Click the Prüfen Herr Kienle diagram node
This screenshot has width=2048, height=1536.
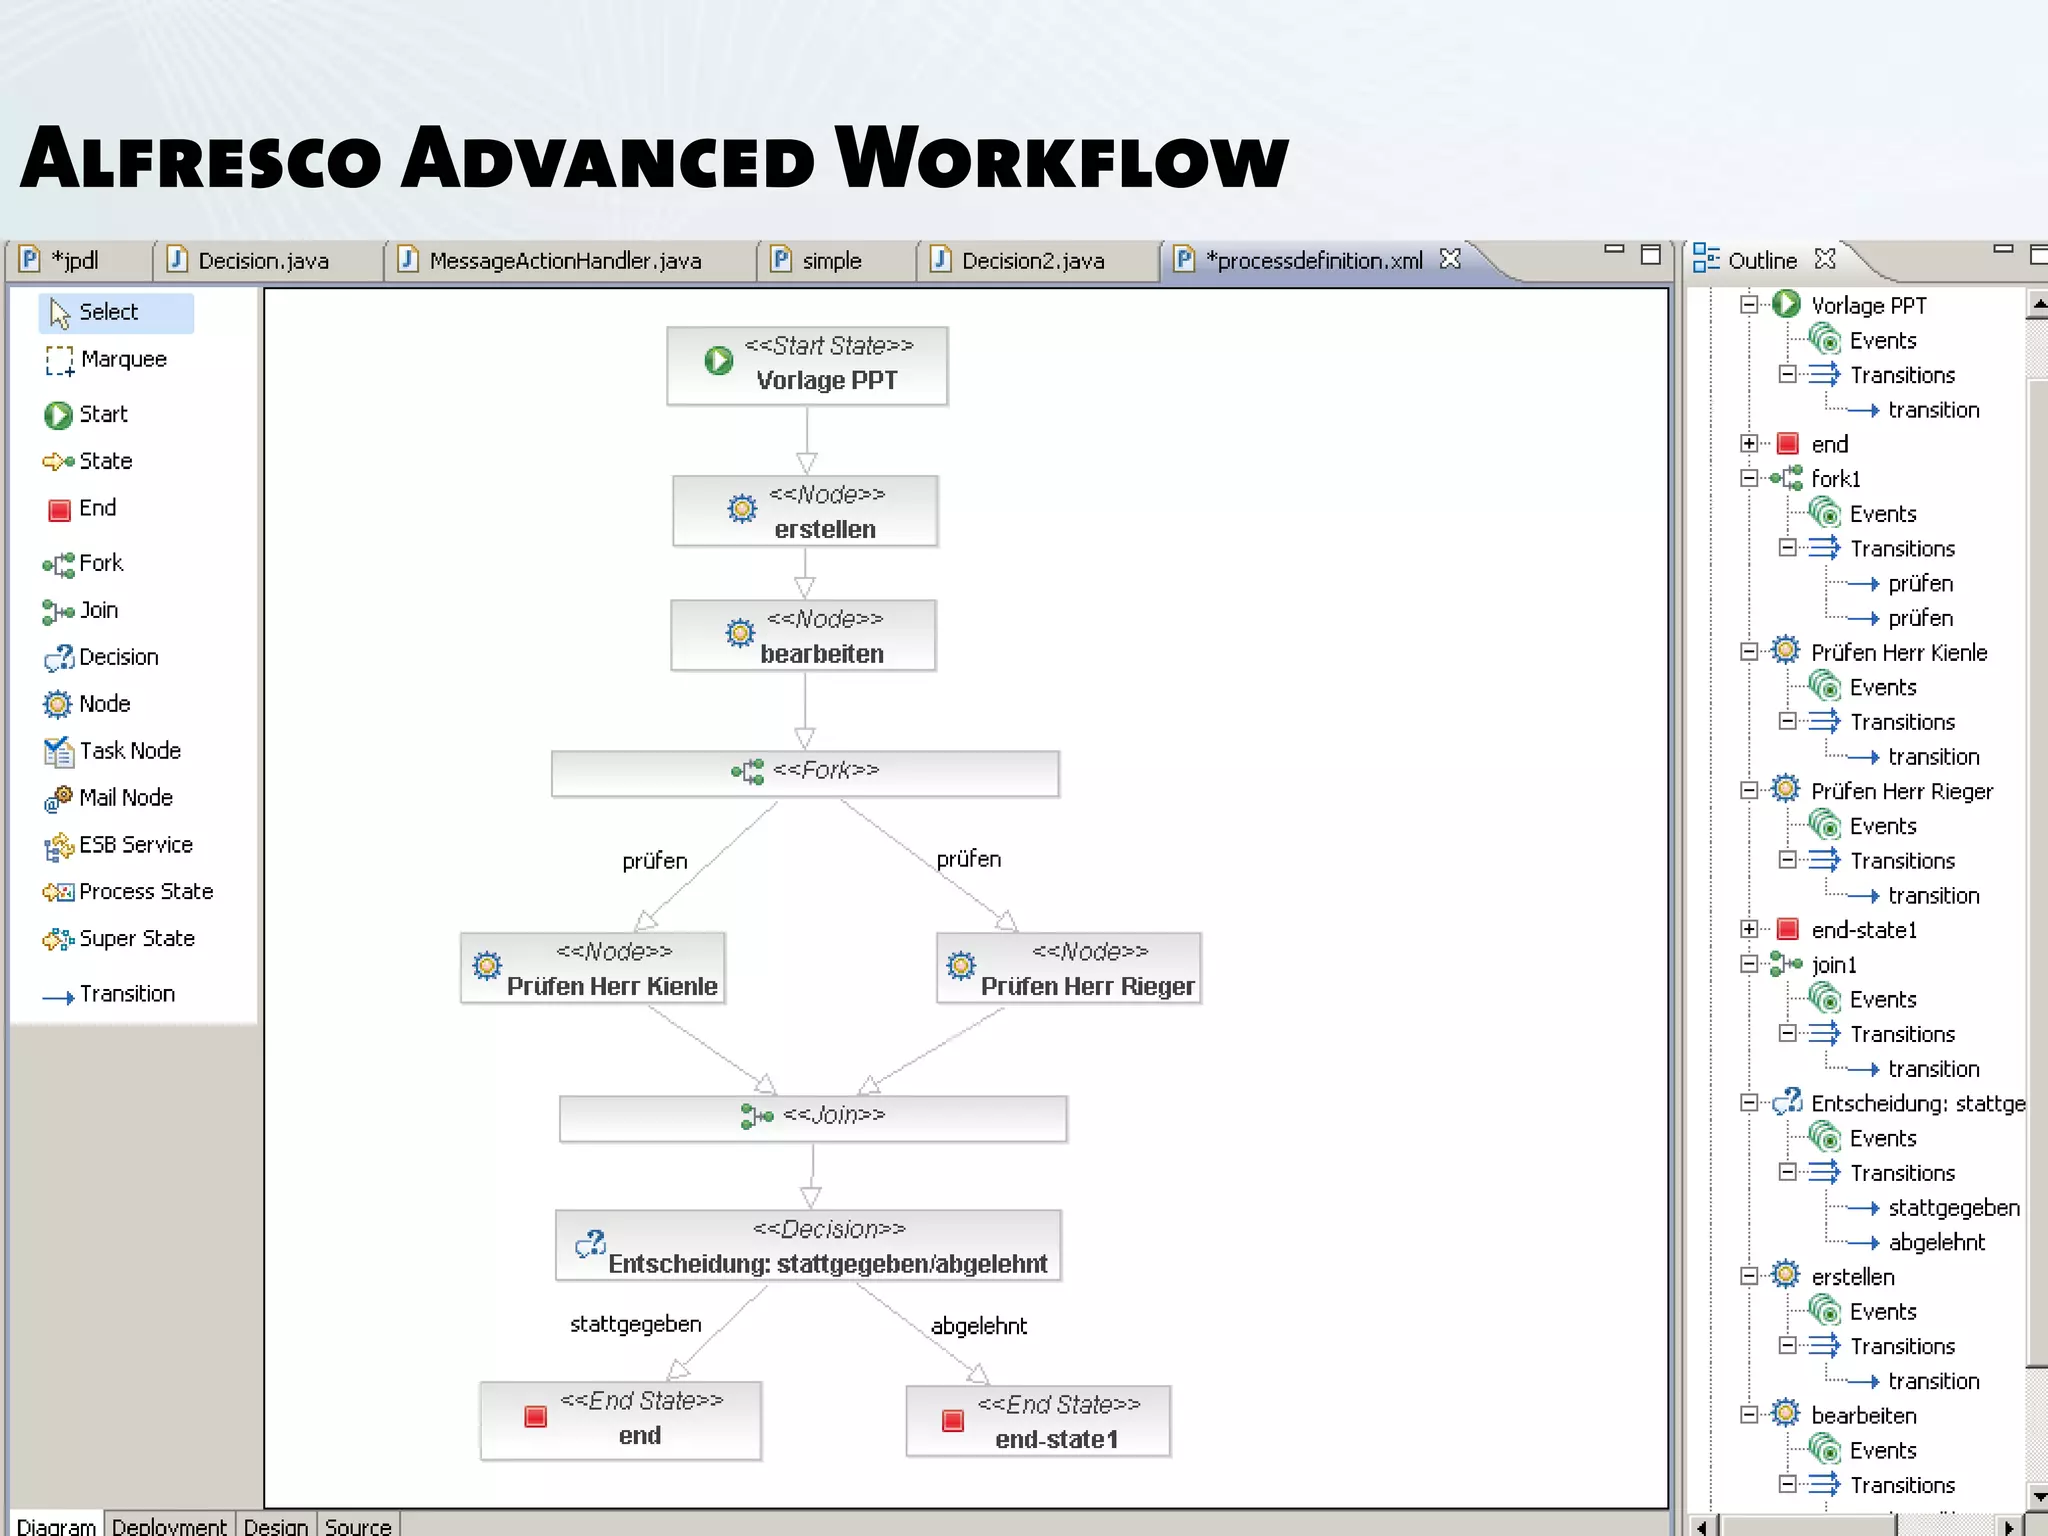point(592,968)
